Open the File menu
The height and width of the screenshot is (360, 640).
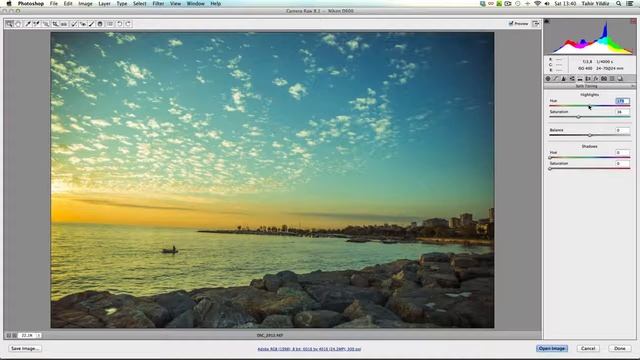pyautogui.click(x=53, y=4)
